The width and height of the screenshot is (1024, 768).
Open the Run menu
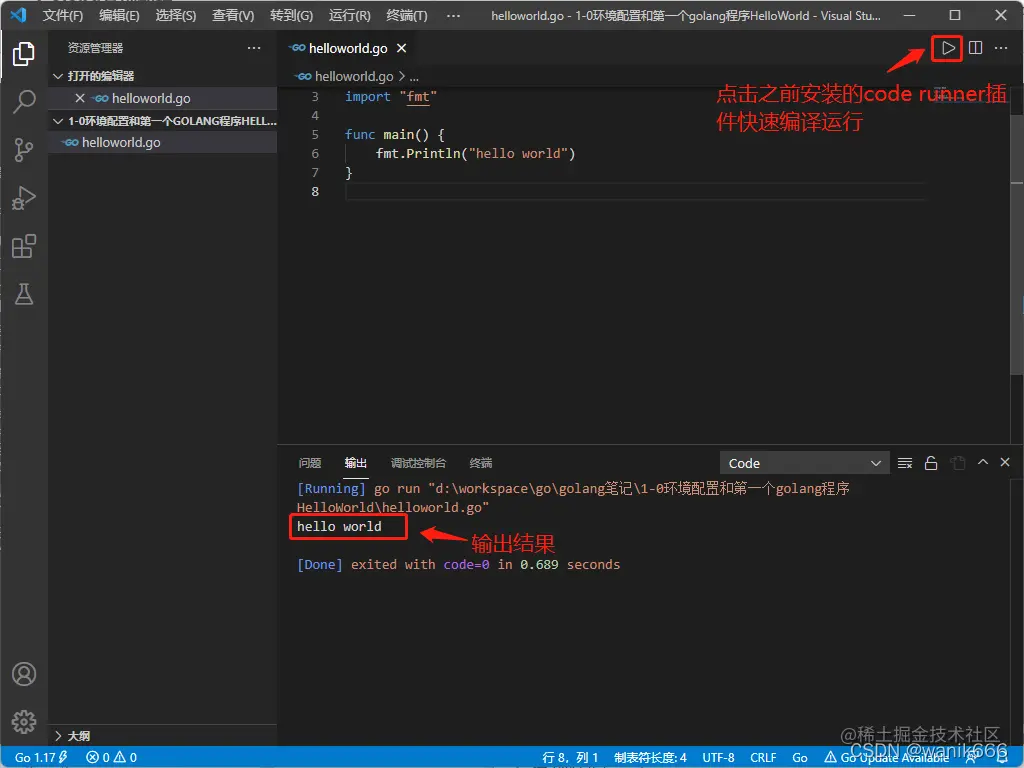pos(349,15)
